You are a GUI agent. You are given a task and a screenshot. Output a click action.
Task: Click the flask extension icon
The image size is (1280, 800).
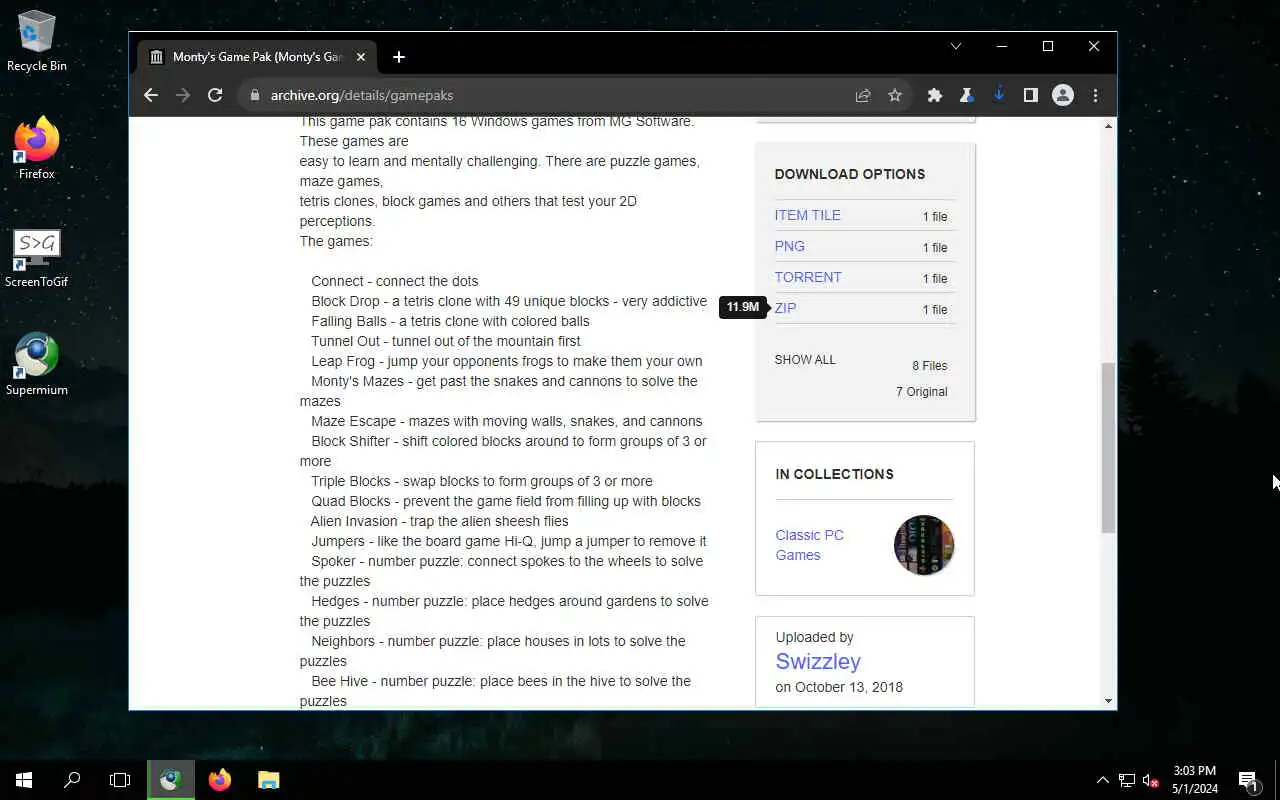click(x=966, y=95)
